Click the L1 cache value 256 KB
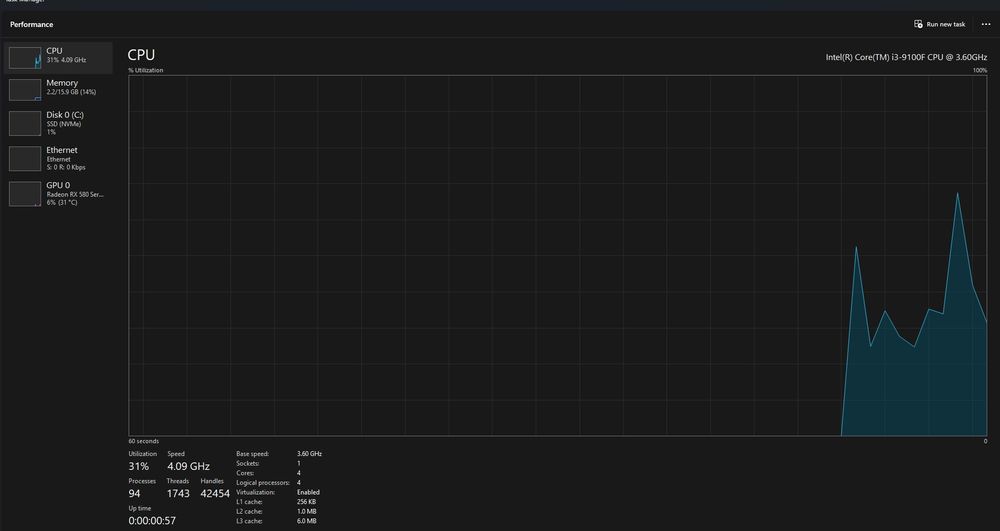 click(306, 502)
